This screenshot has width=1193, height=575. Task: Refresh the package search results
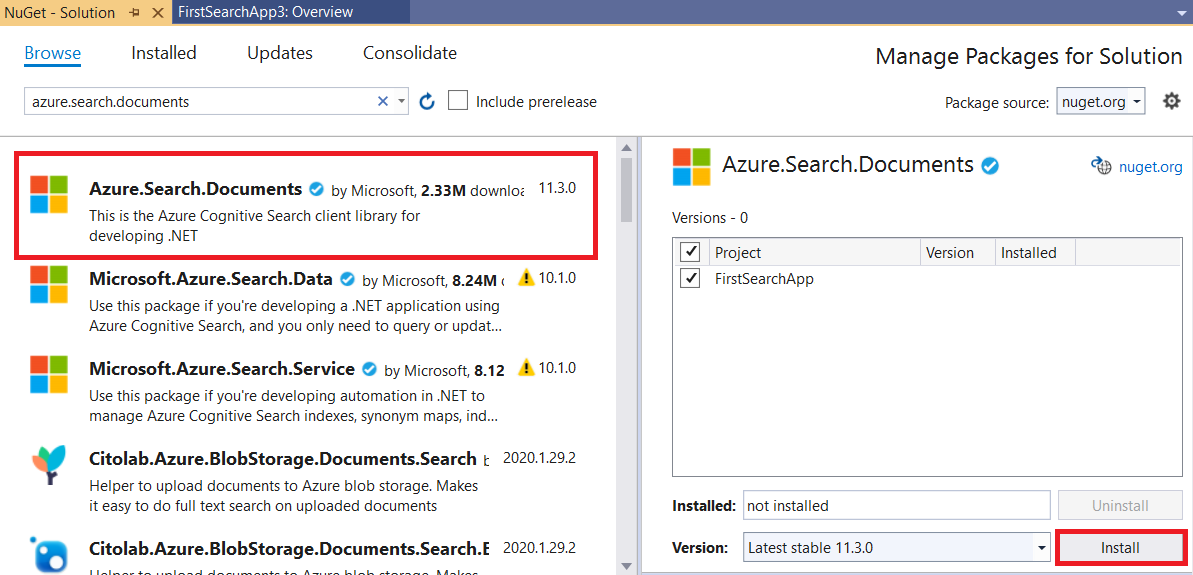(x=427, y=101)
